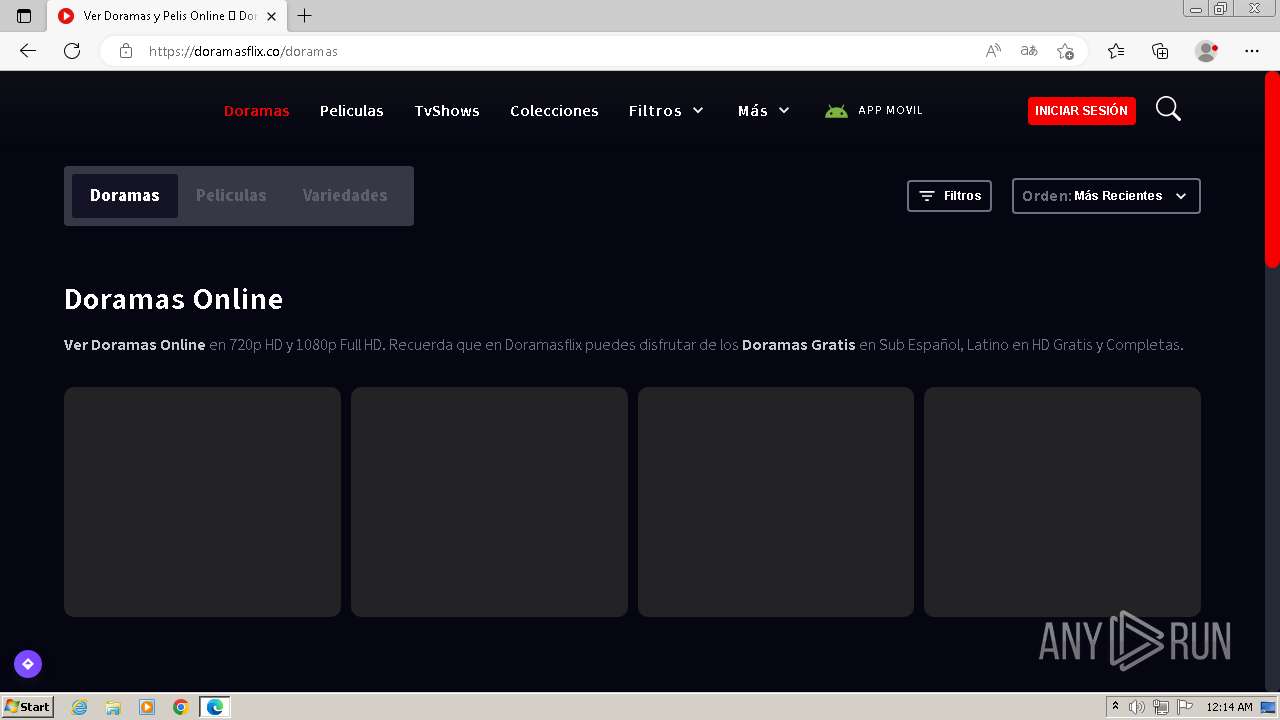
Task: Open Doramas in the top navigation
Action: [257, 111]
